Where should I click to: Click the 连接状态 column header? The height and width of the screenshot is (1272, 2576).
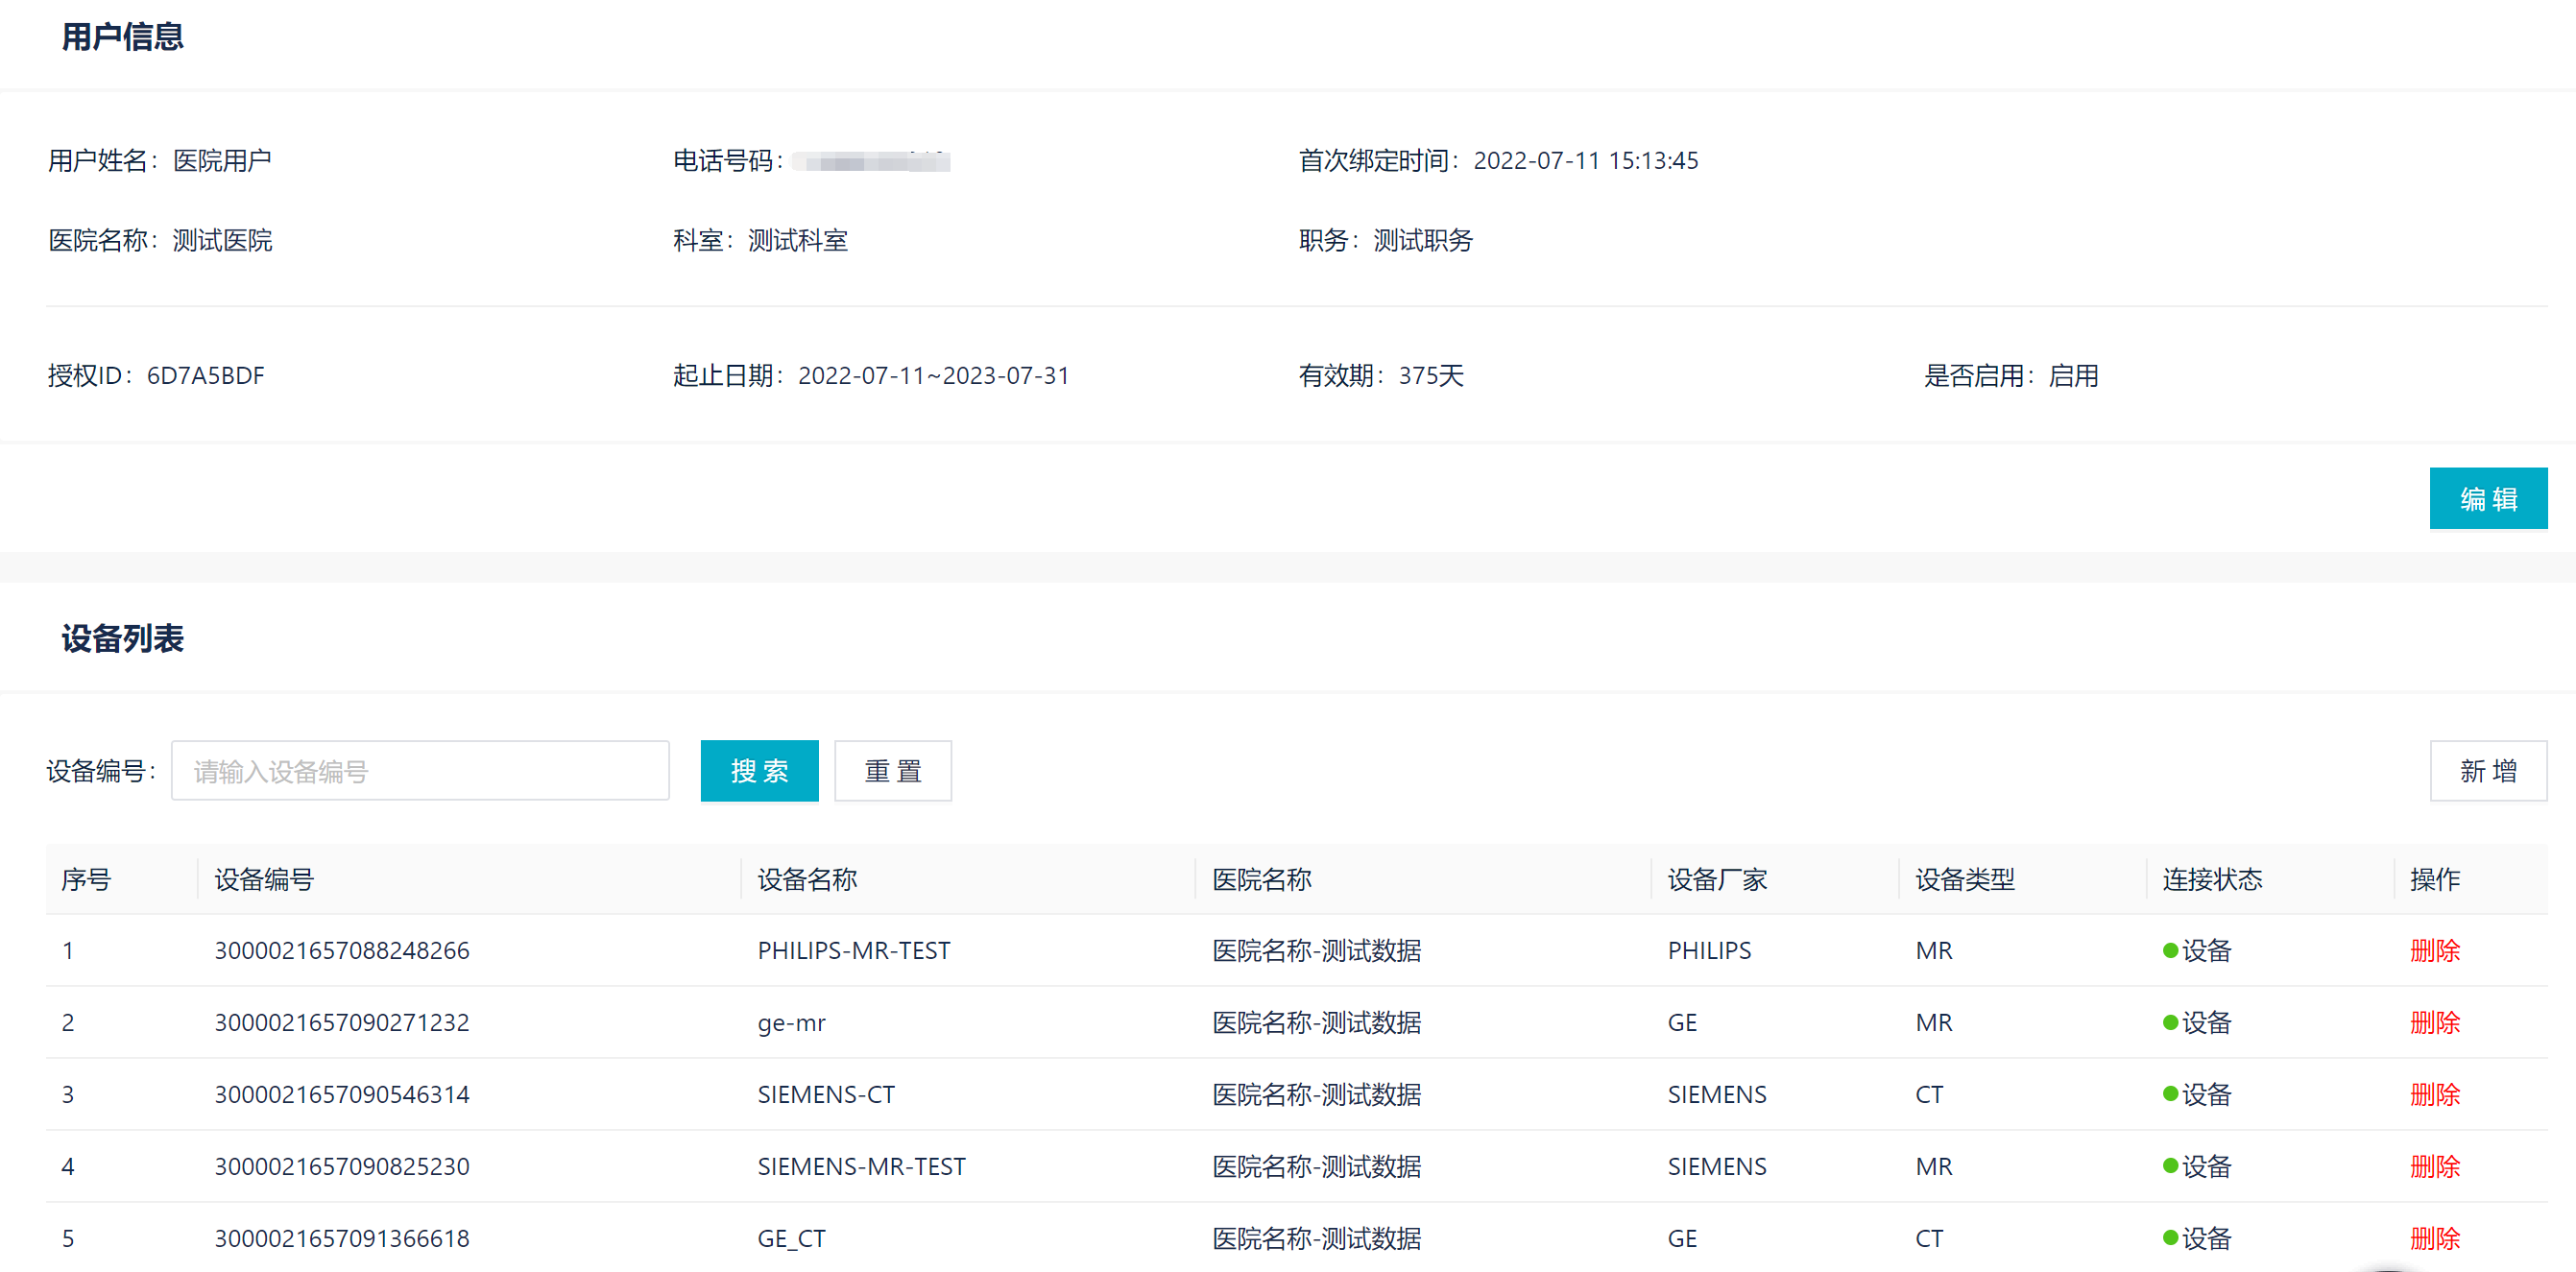(2211, 879)
